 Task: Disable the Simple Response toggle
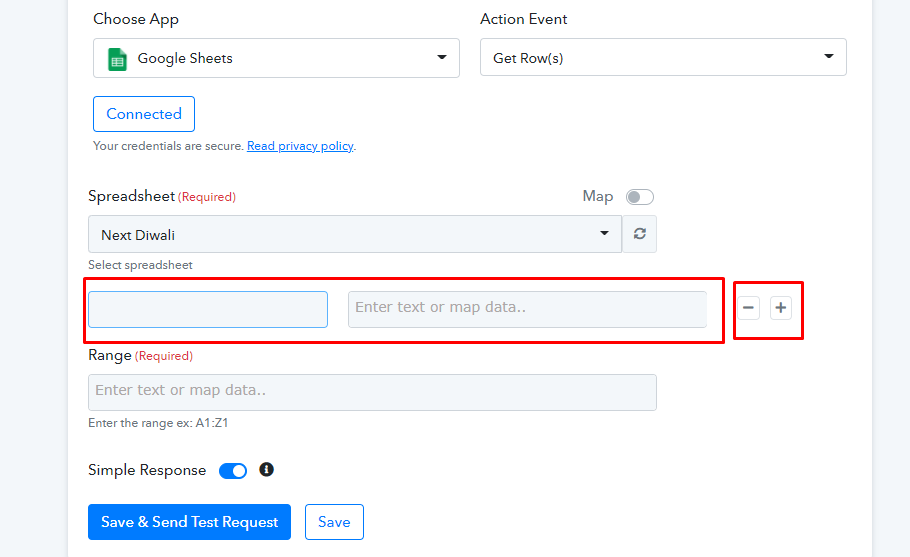point(233,471)
